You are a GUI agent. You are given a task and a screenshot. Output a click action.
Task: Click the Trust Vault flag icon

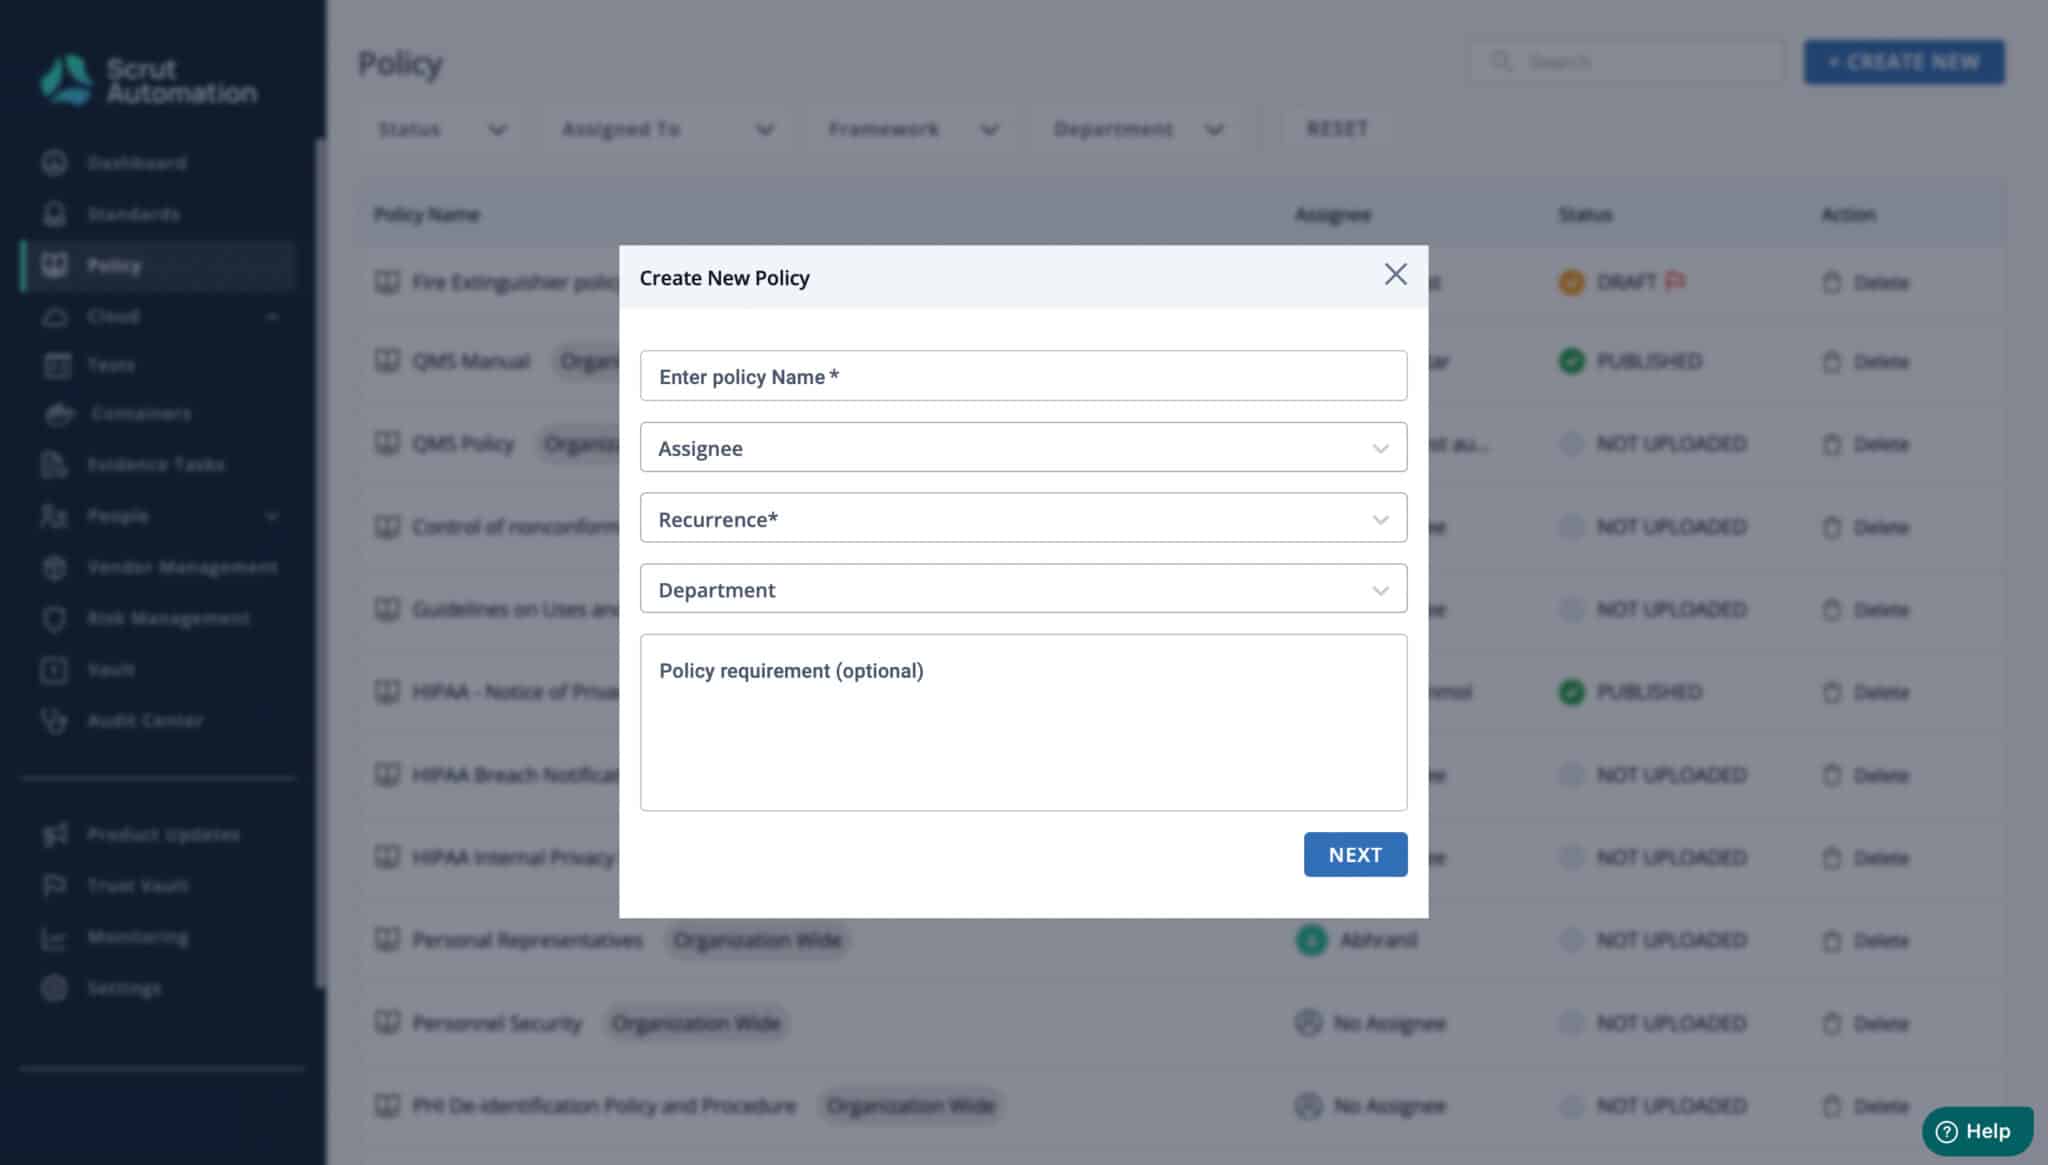(55, 886)
